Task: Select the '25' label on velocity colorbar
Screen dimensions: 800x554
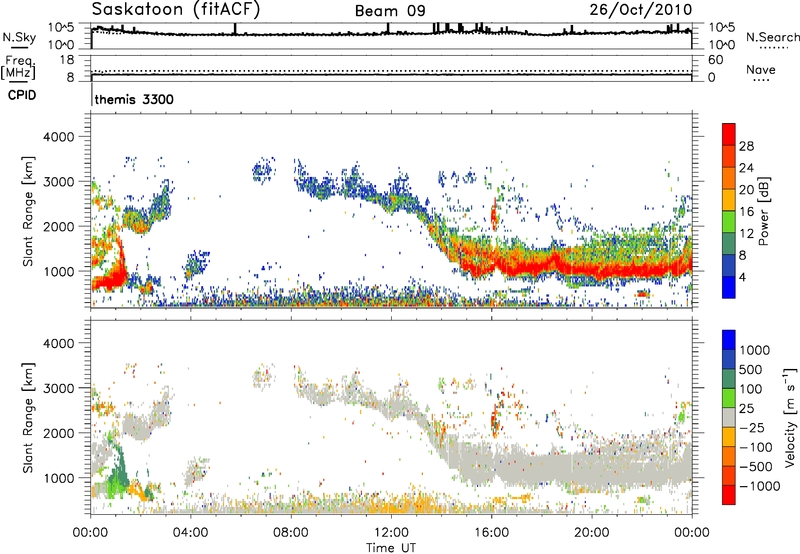Action: (747, 408)
